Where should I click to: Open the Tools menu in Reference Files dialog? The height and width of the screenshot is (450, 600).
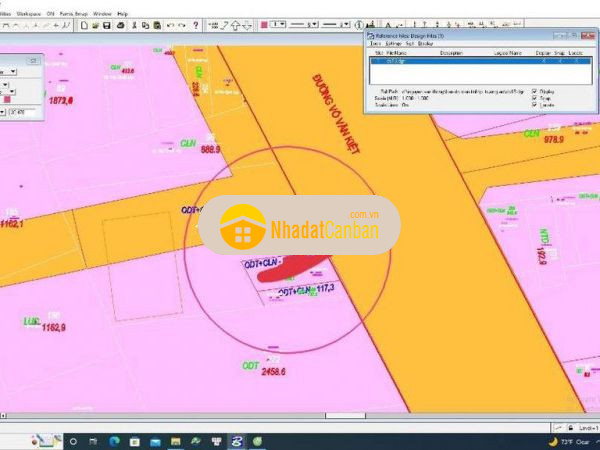coord(375,44)
